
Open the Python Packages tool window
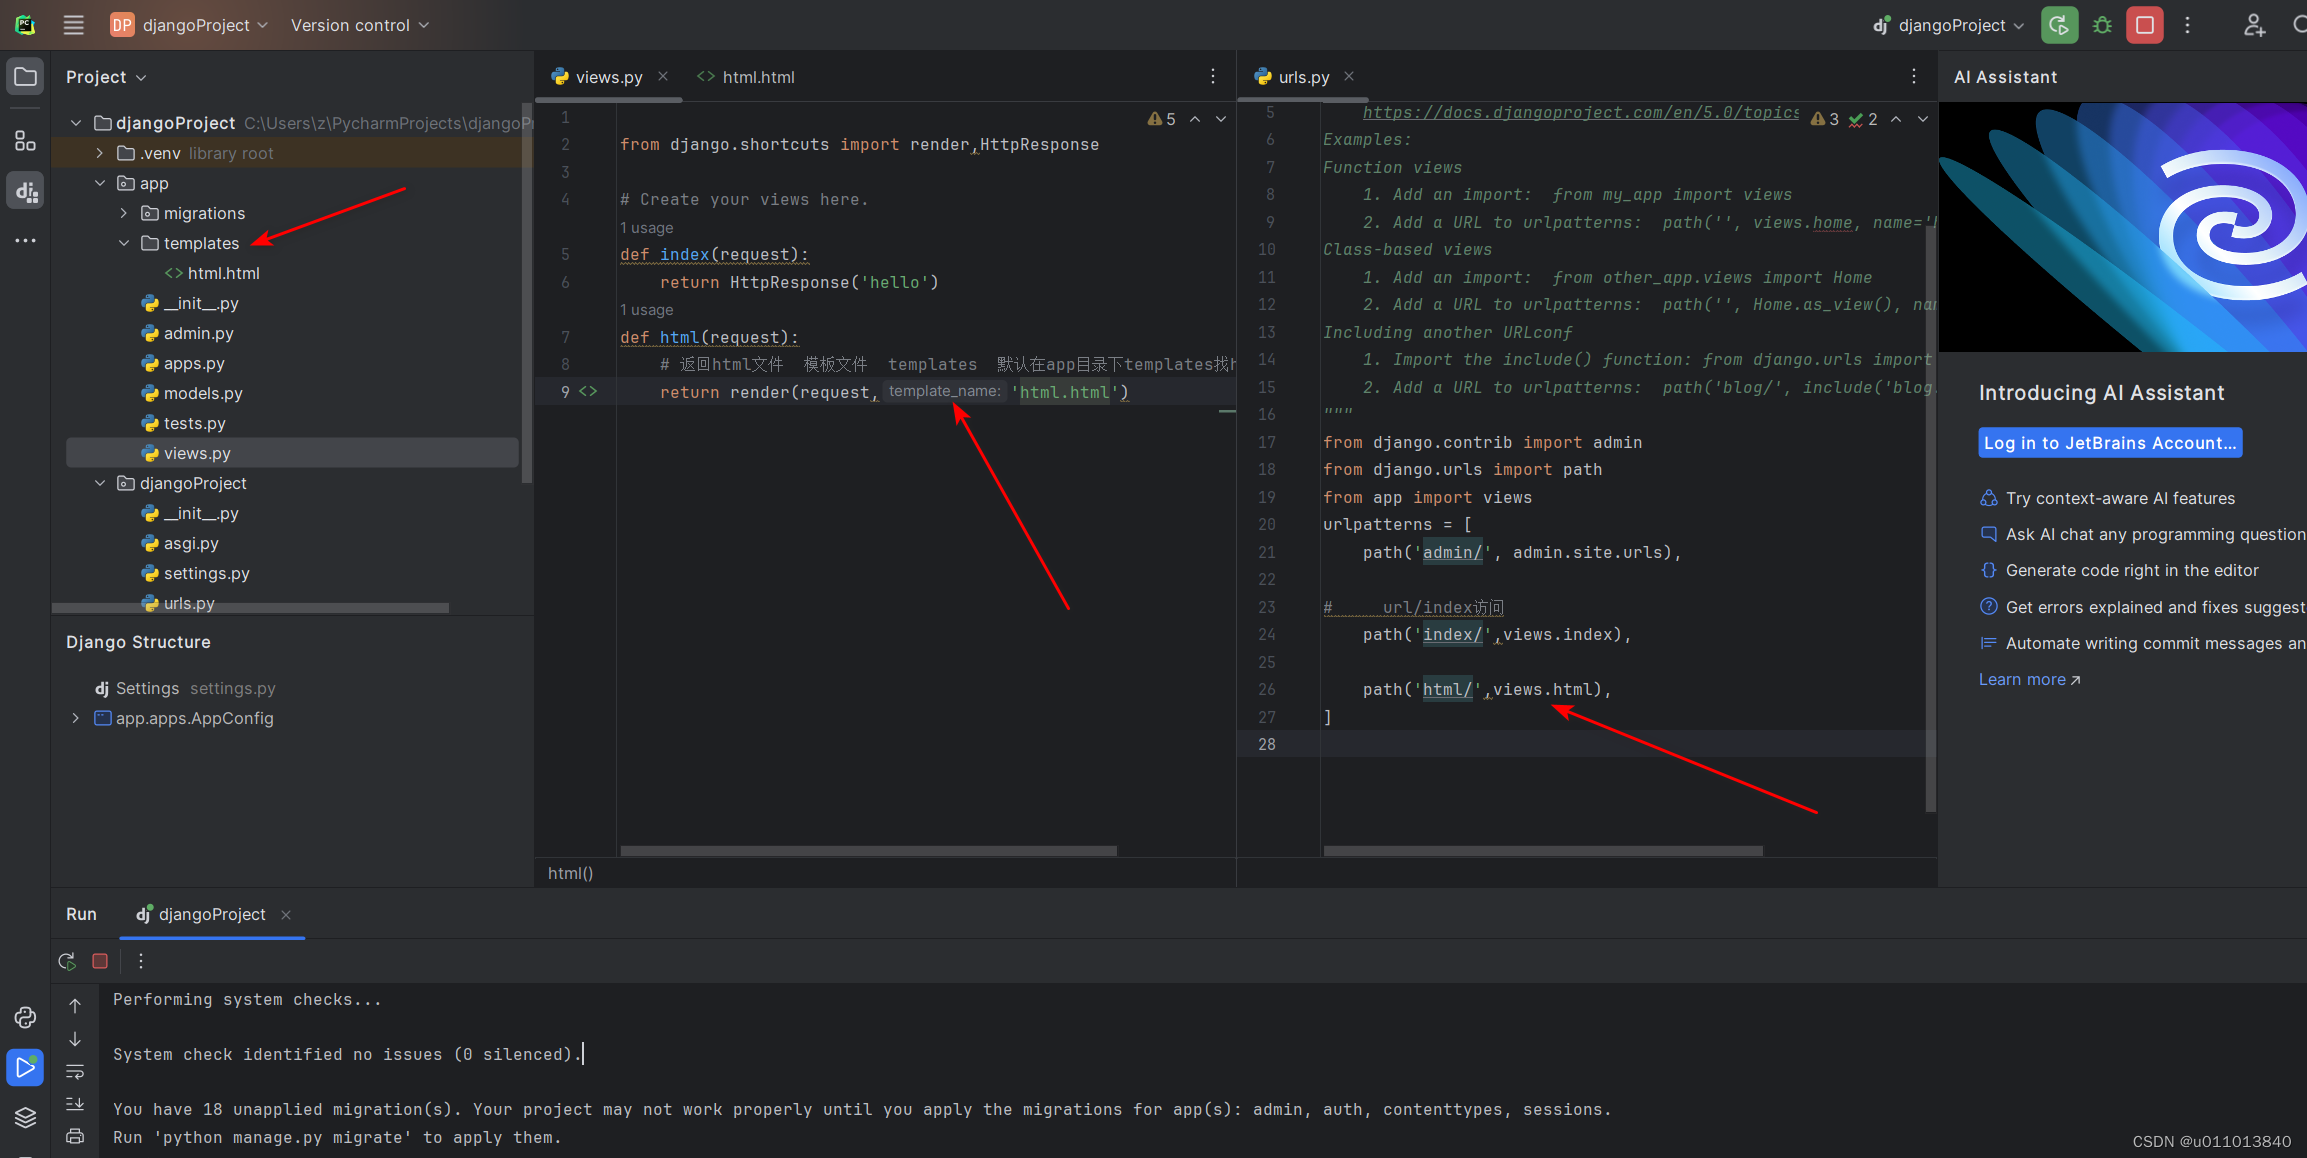25,1017
